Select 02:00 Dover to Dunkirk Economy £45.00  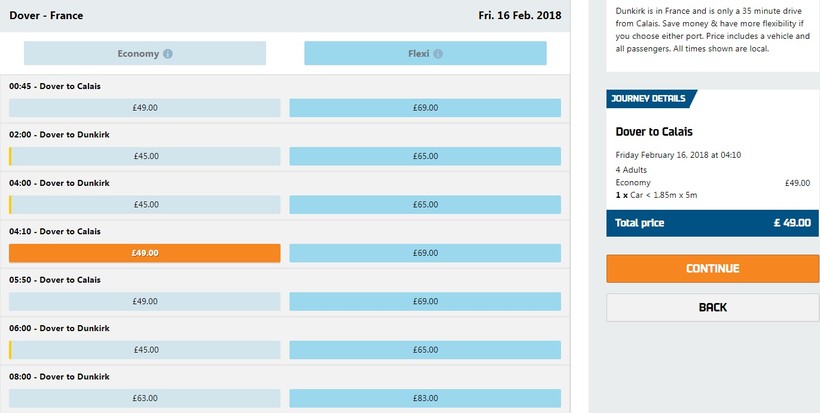pyautogui.click(x=145, y=156)
